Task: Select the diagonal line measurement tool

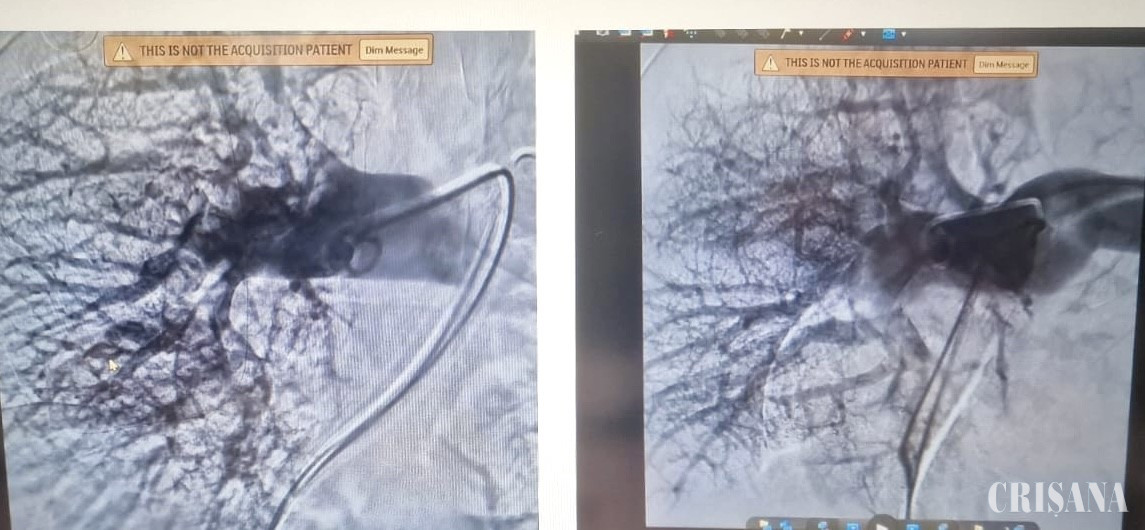Action: (x=824, y=34)
